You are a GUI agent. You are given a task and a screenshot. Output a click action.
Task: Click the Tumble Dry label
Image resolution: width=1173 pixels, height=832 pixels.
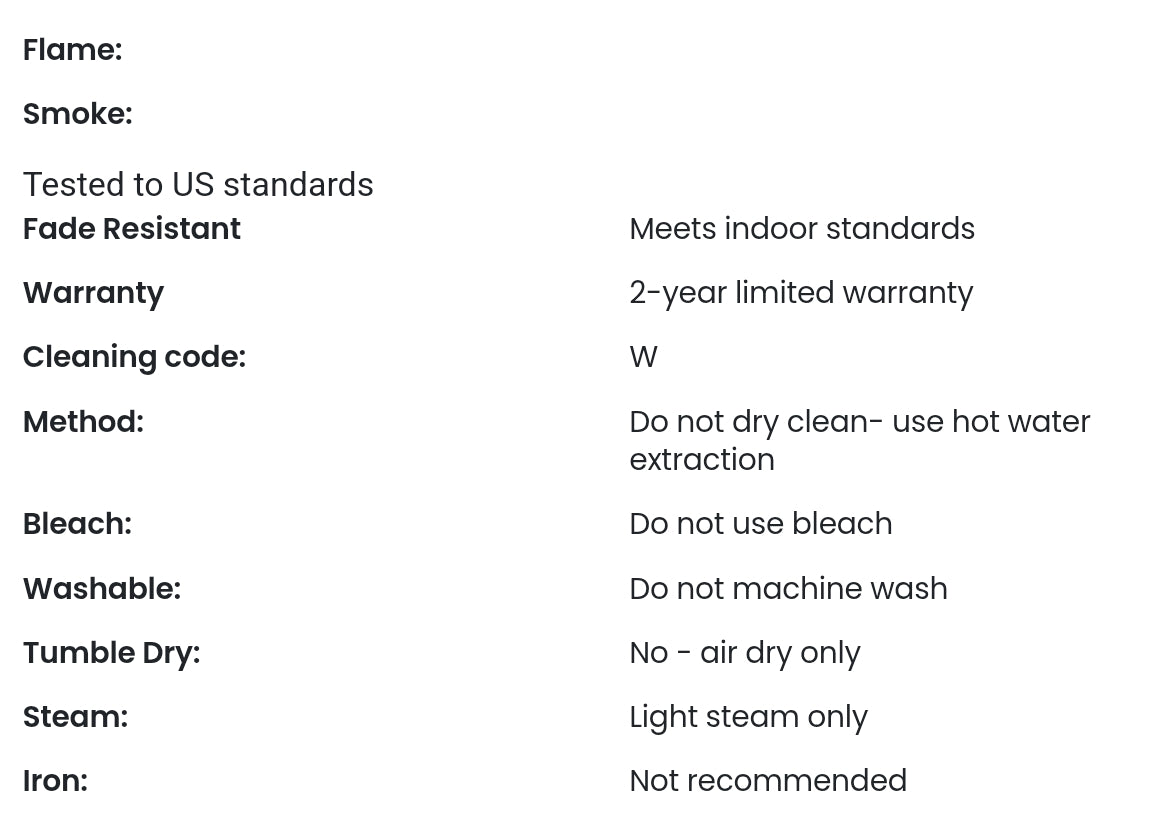111,653
